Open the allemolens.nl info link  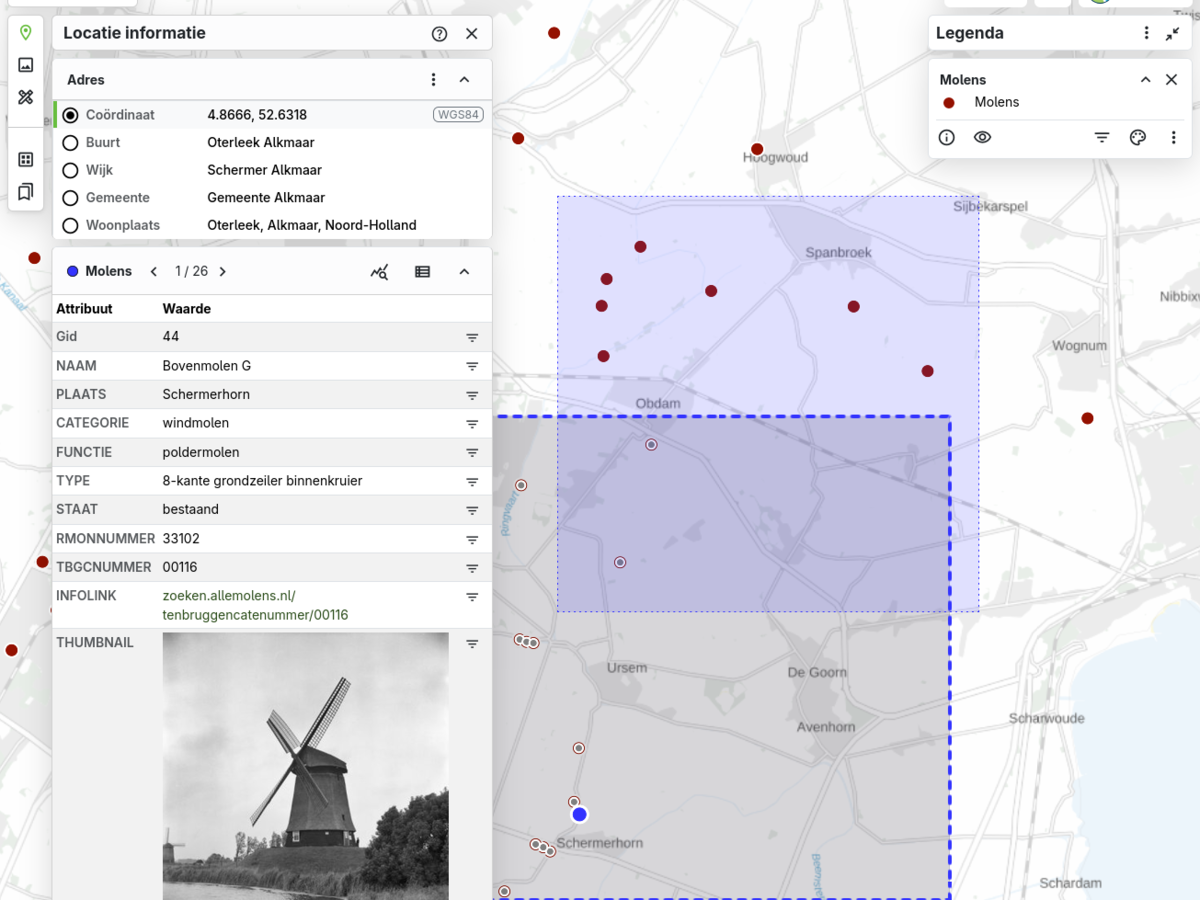tap(255, 605)
